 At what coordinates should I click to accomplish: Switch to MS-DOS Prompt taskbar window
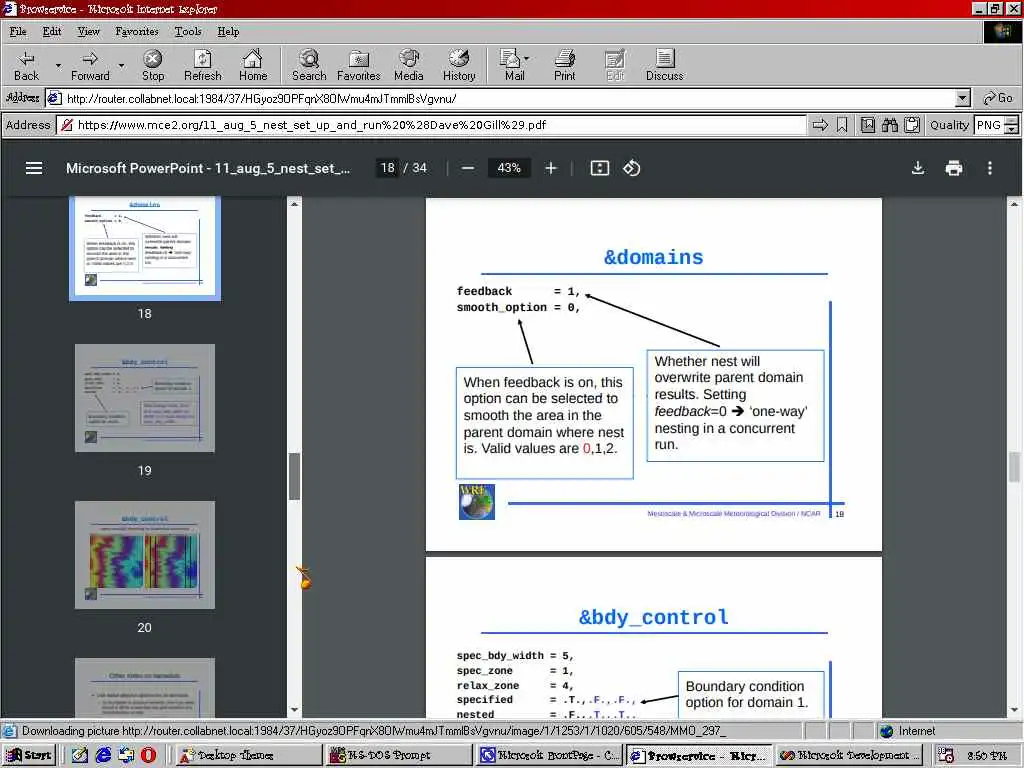pos(400,756)
